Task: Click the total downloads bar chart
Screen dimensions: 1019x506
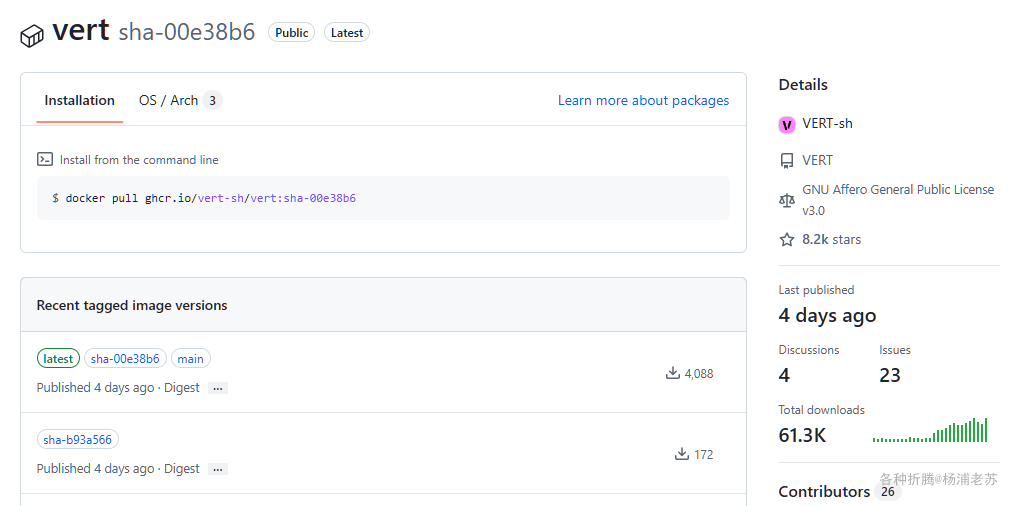Action: point(930,431)
